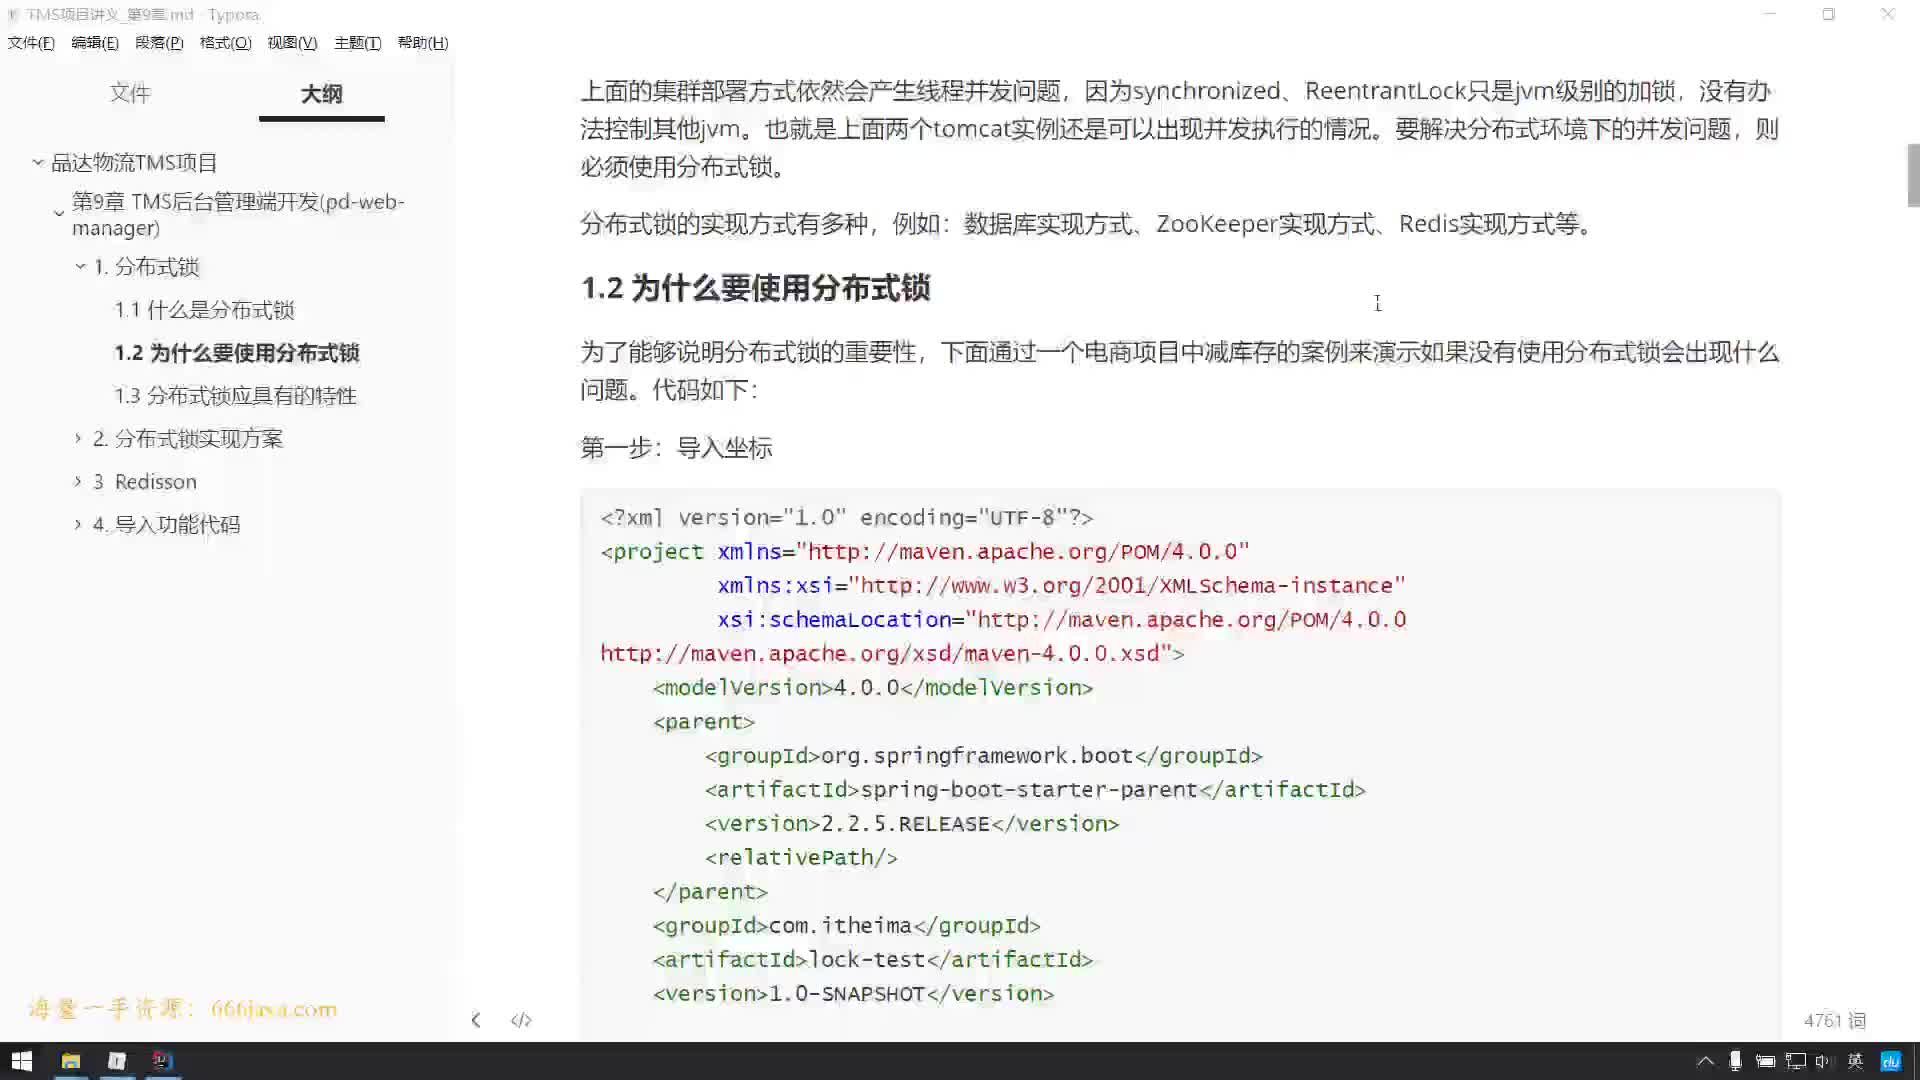Toggle source code mode icon
This screenshot has height=1080, width=1920.
pyautogui.click(x=521, y=1020)
